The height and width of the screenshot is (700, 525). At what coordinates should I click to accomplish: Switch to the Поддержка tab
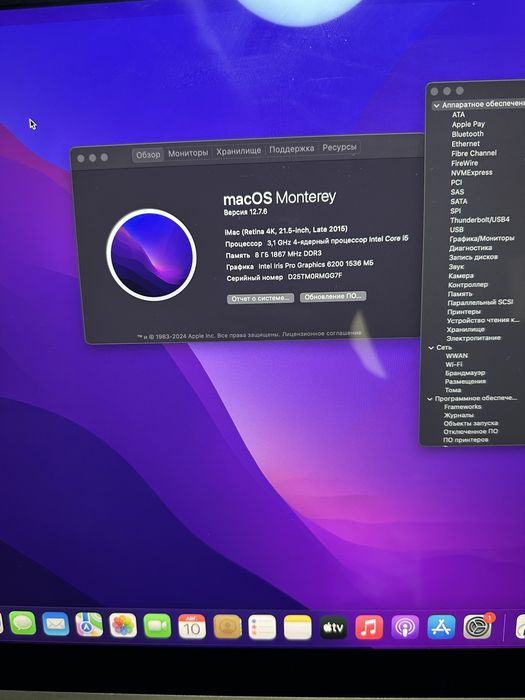click(x=292, y=149)
